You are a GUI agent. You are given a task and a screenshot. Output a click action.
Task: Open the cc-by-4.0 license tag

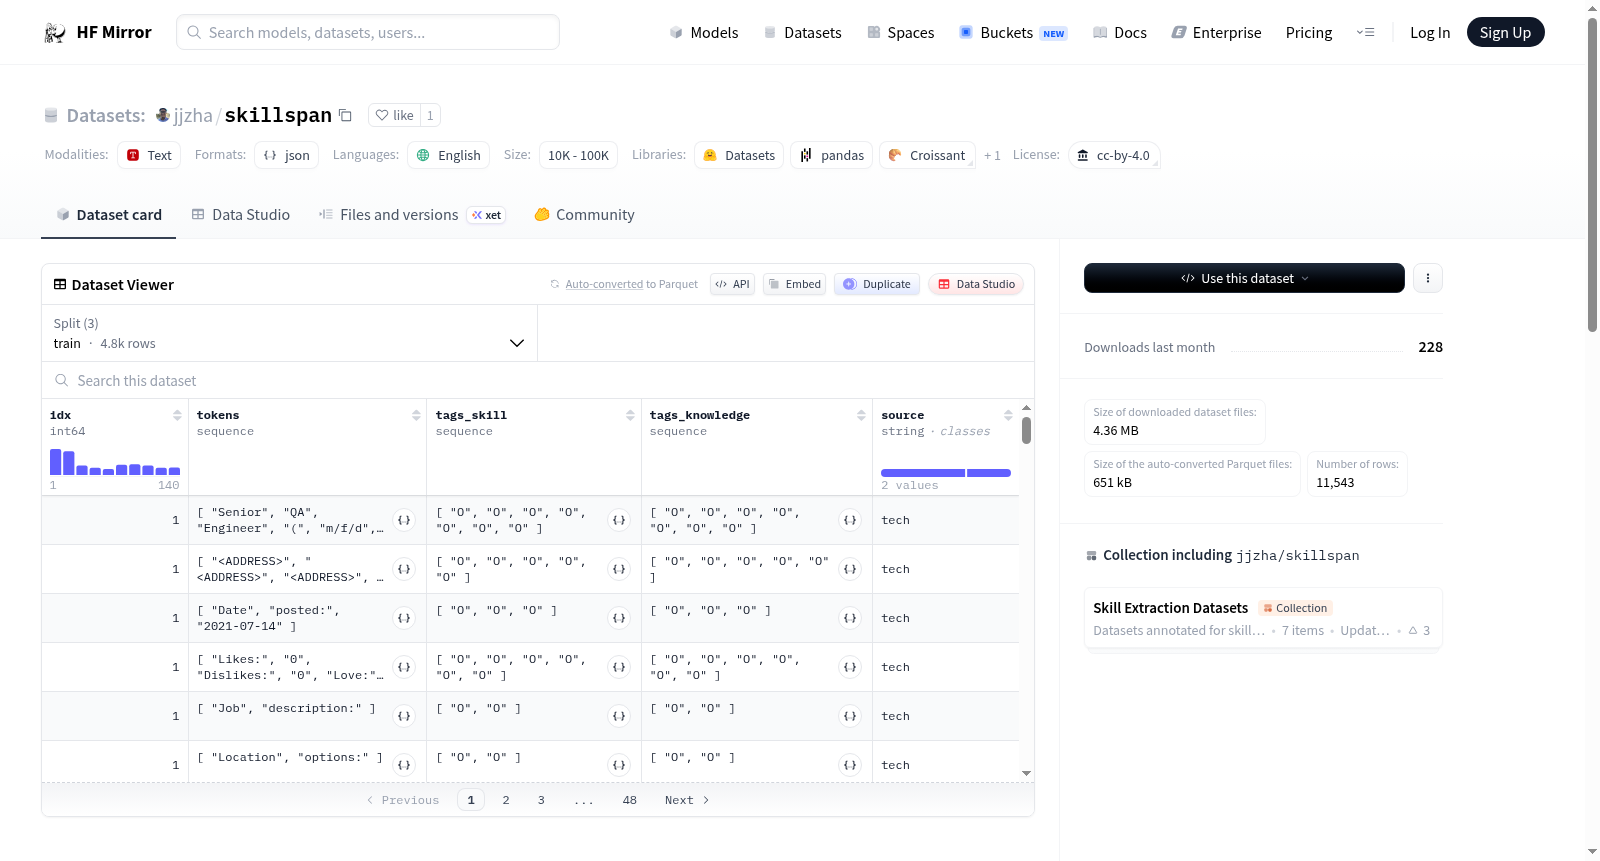point(1114,155)
